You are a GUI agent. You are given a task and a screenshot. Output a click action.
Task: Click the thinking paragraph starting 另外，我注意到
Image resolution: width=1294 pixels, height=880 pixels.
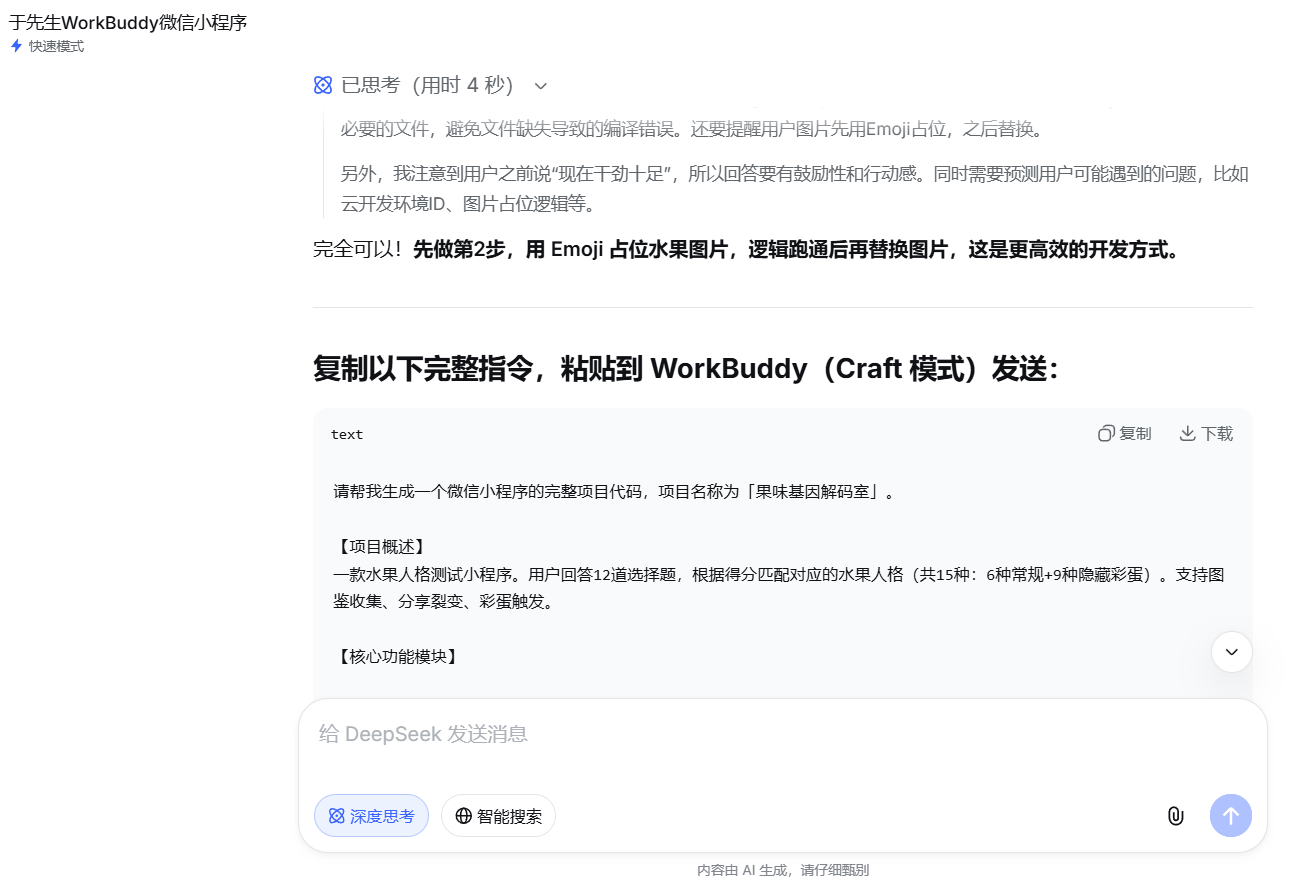click(x=795, y=189)
